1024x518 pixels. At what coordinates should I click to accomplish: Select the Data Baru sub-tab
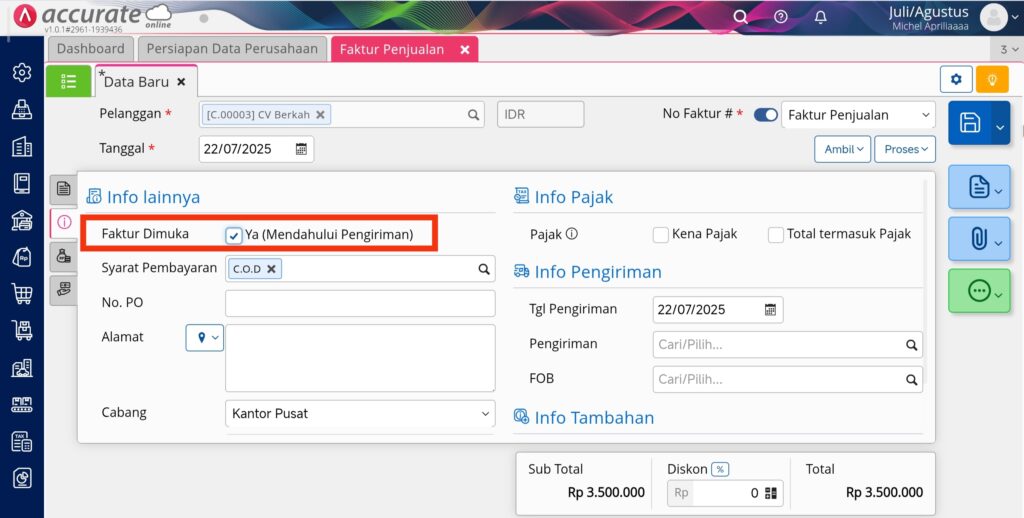click(136, 82)
